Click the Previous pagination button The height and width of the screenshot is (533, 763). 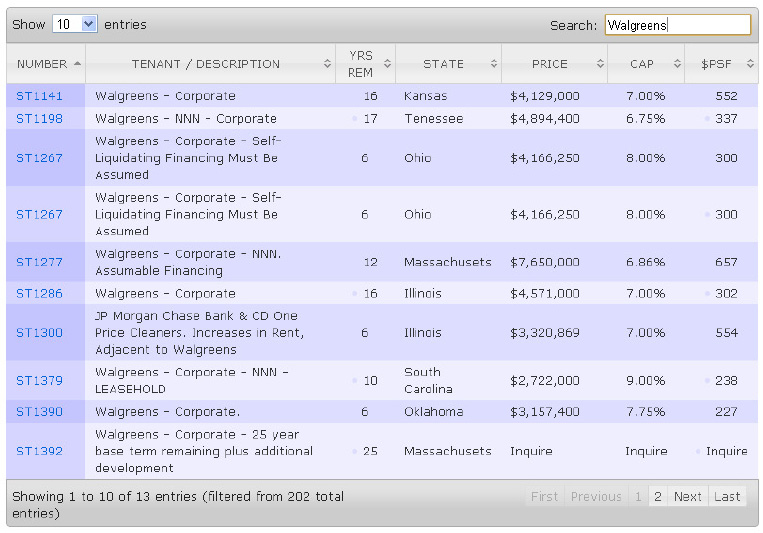[596, 496]
